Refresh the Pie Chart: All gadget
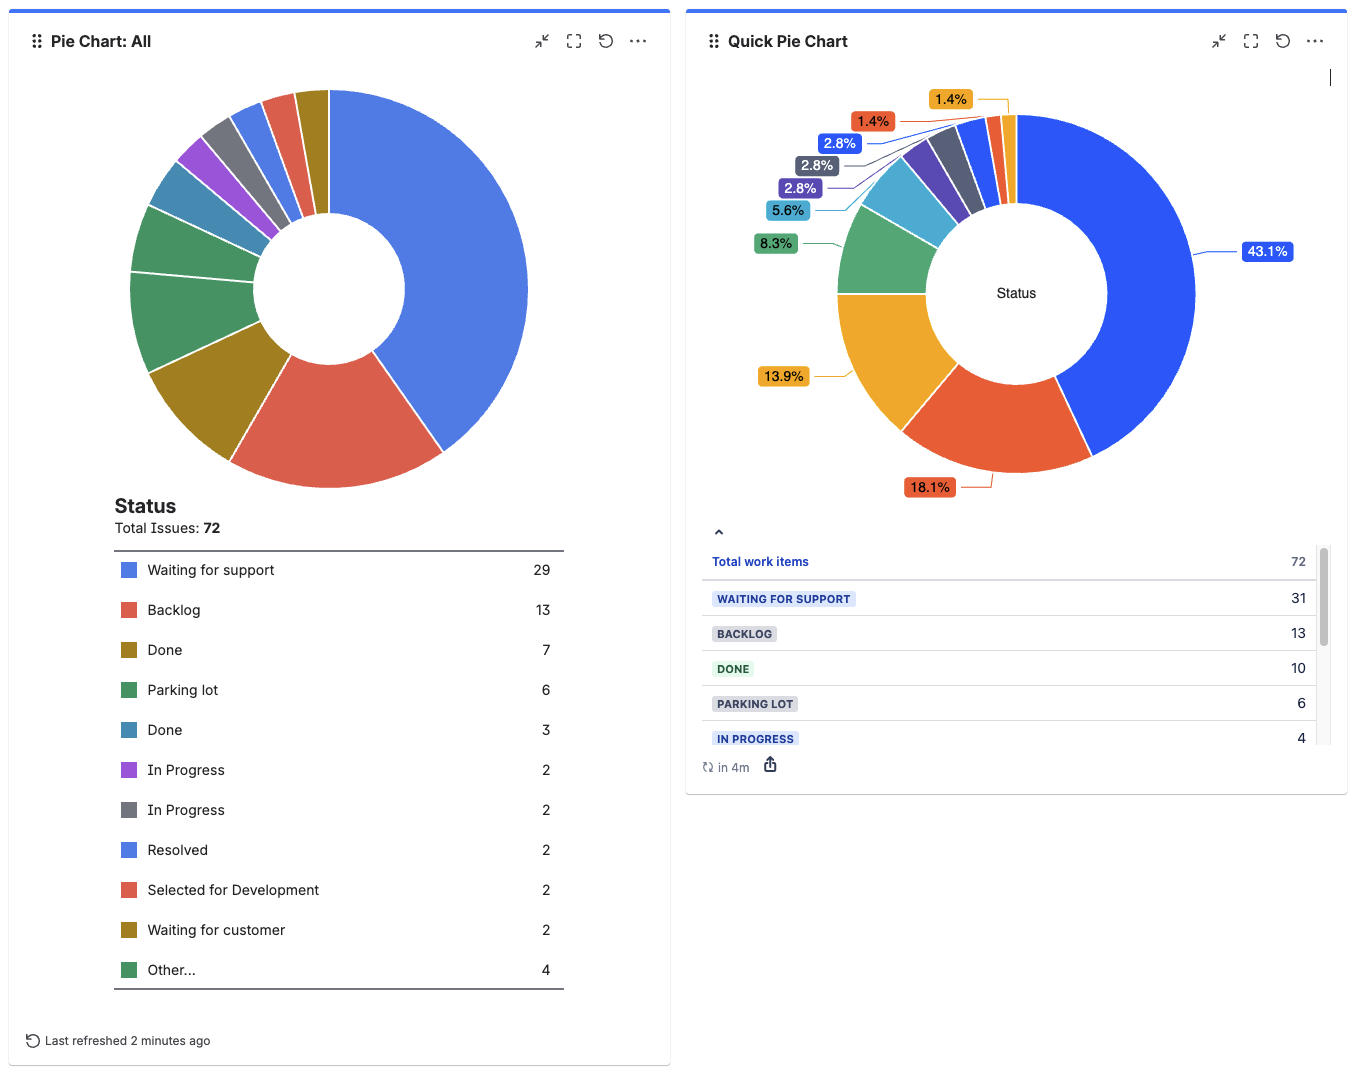Viewport: 1361px width, 1080px height. point(606,41)
